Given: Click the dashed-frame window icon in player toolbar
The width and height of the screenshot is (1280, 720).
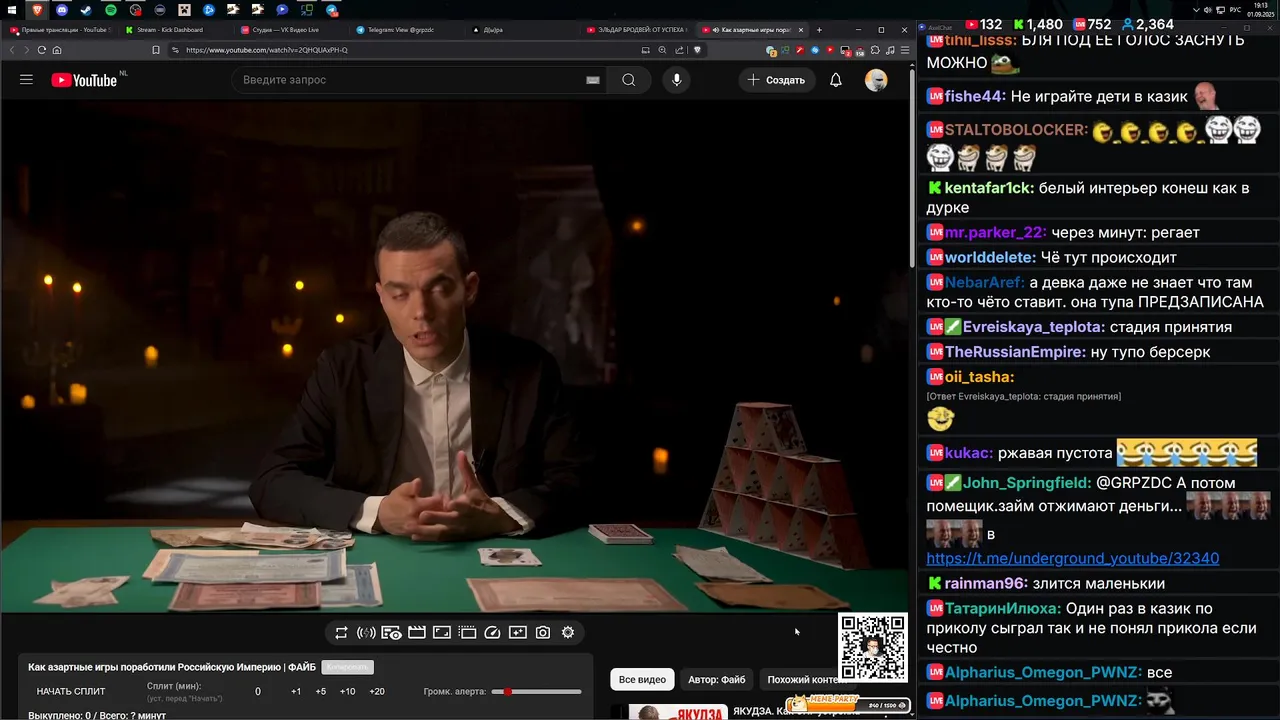Looking at the screenshot, I should [x=467, y=632].
